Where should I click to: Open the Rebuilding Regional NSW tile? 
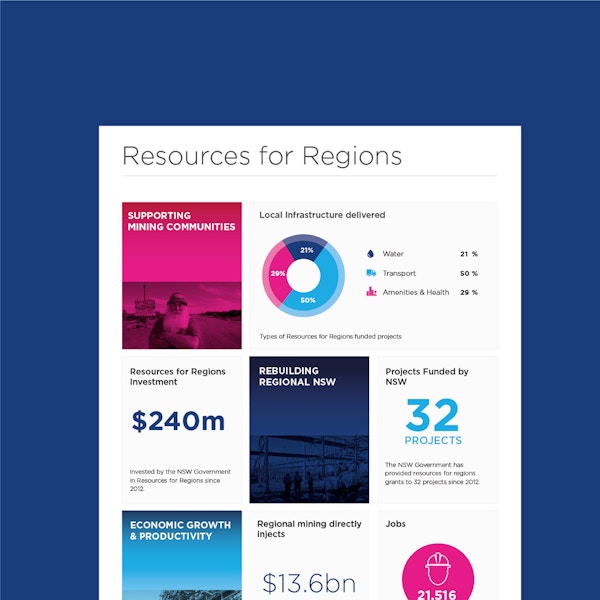[x=309, y=430]
